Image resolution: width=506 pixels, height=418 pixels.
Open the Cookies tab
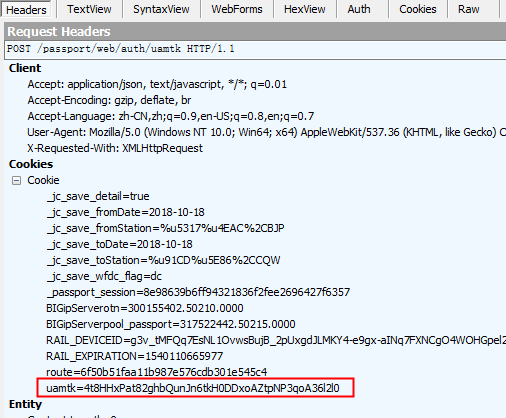click(417, 9)
